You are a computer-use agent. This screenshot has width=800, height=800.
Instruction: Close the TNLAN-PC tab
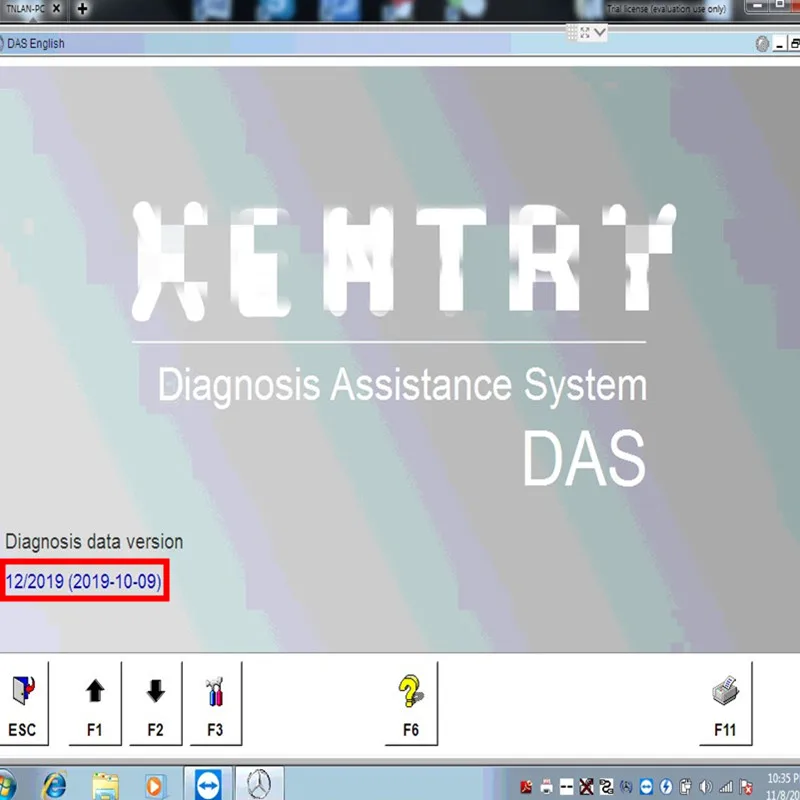coord(57,9)
